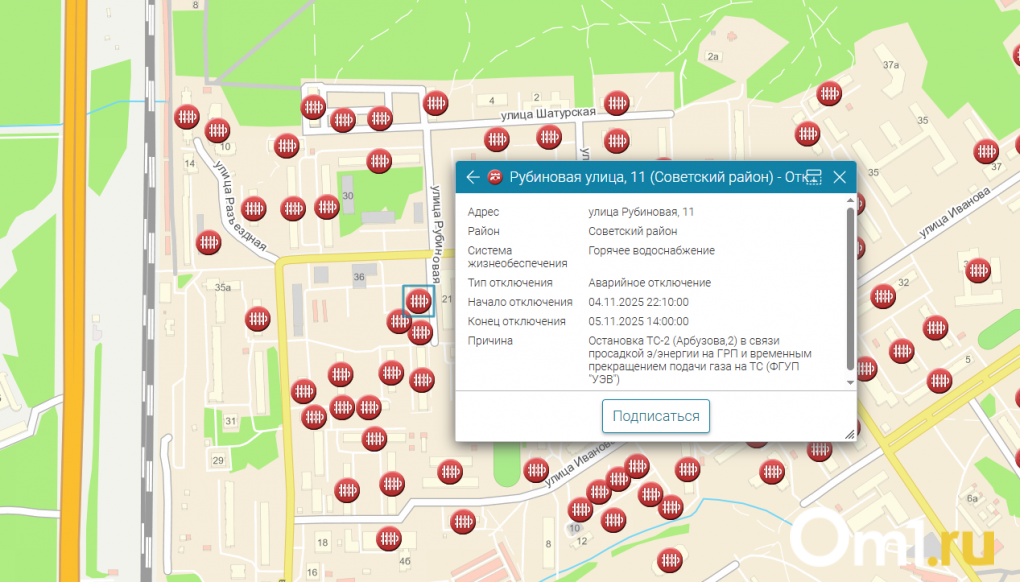
Task: Open outage marker near building 32
Action: (x=883, y=296)
